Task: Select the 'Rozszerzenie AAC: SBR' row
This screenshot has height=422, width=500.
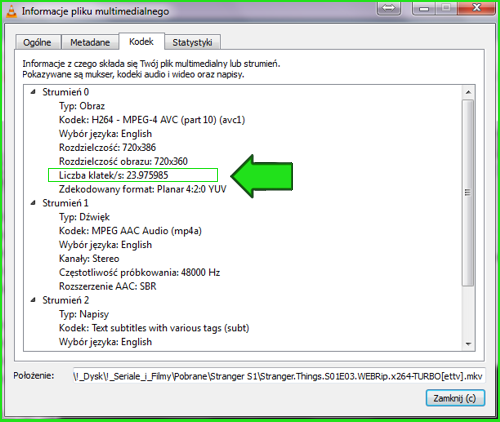Action: coord(108,286)
